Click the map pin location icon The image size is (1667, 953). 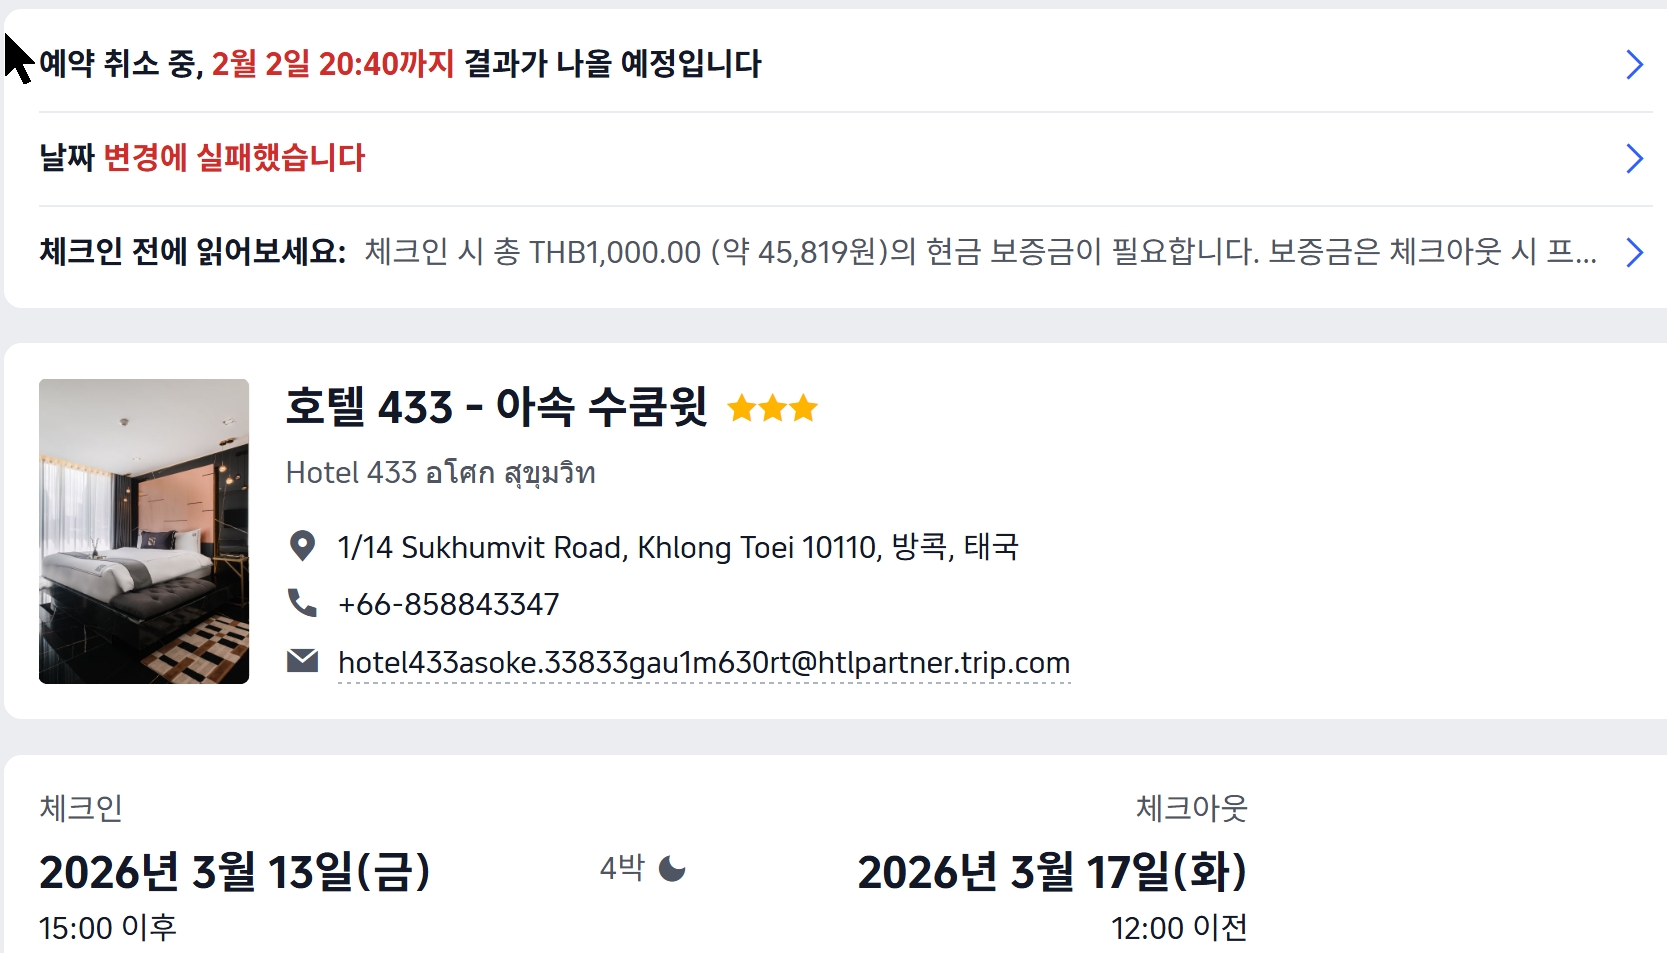302,546
